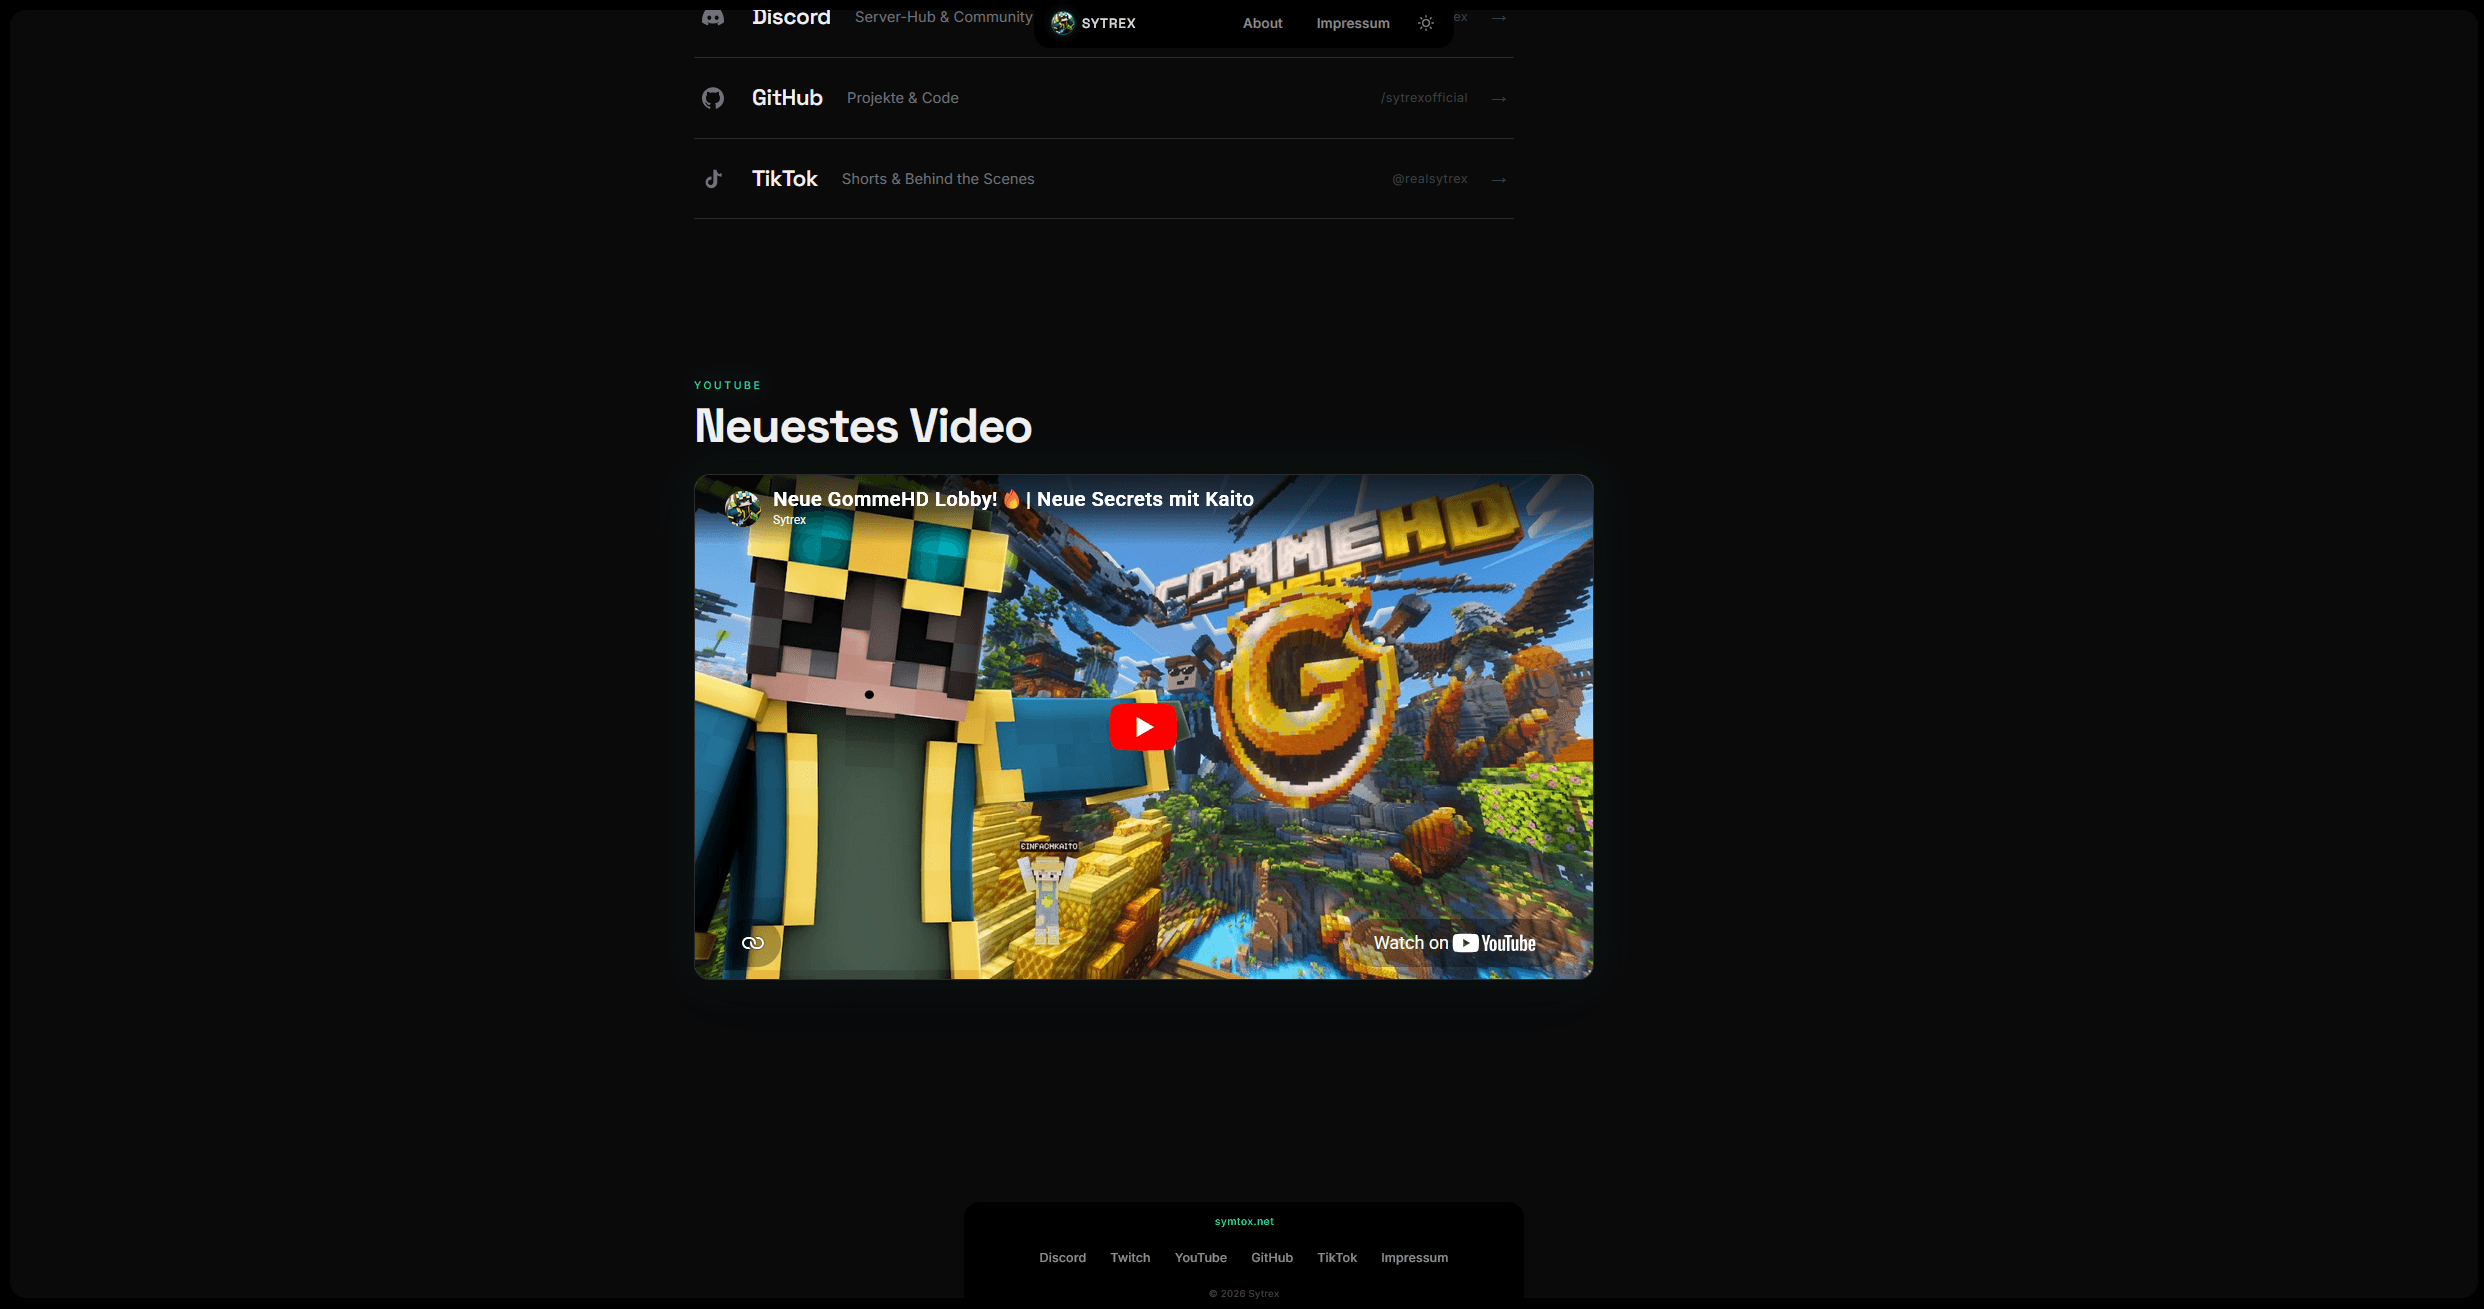Viewport: 2484px width, 1309px height.
Task: Open the Impressum nav item
Action: pyautogui.click(x=1353, y=23)
